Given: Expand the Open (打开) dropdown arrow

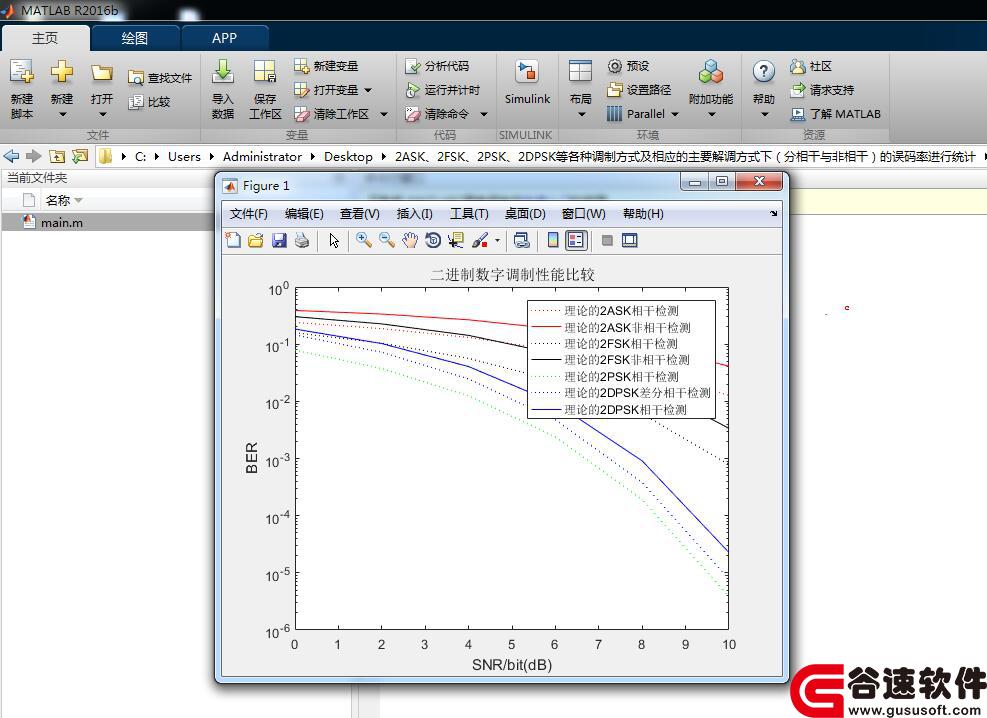Looking at the screenshot, I should (x=102, y=115).
